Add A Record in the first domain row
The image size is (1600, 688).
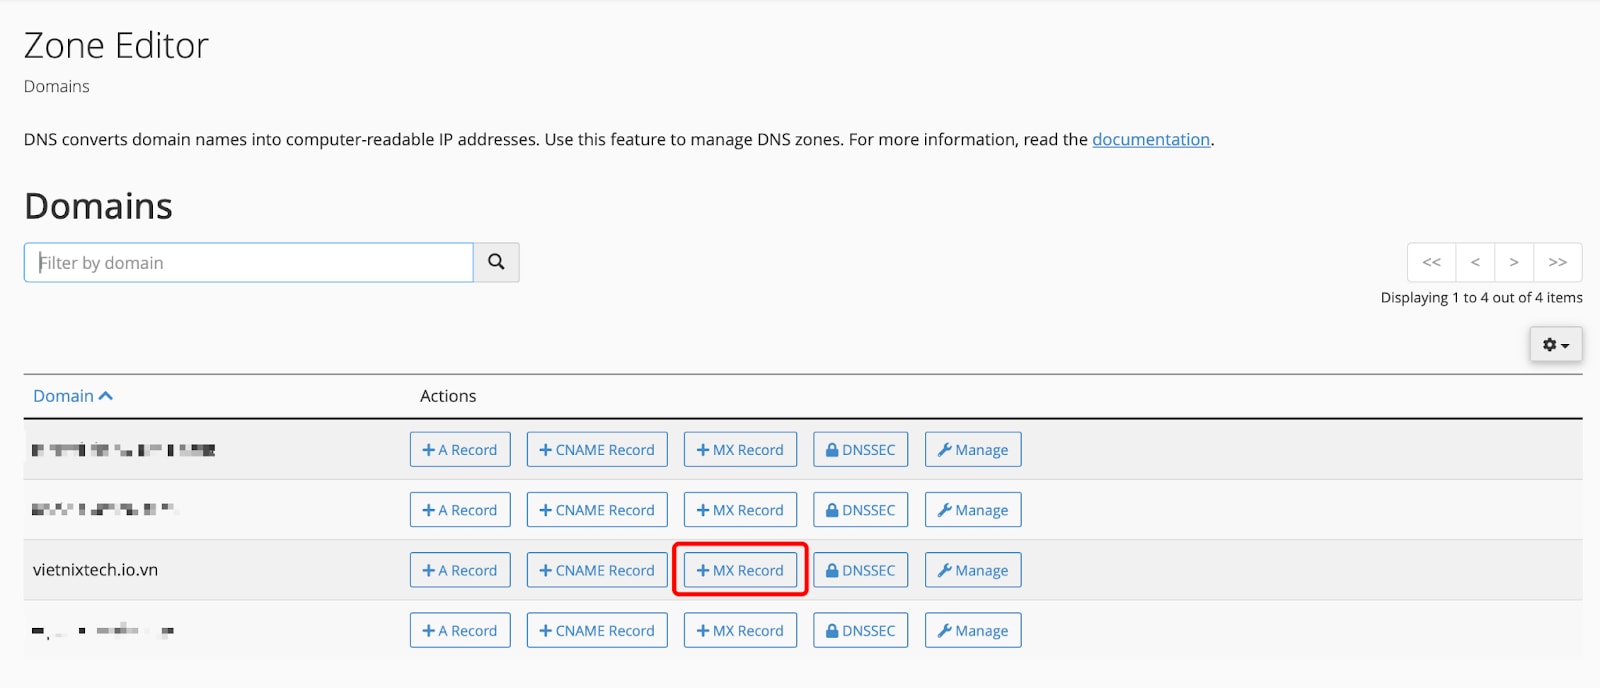[x=460, y=450]
